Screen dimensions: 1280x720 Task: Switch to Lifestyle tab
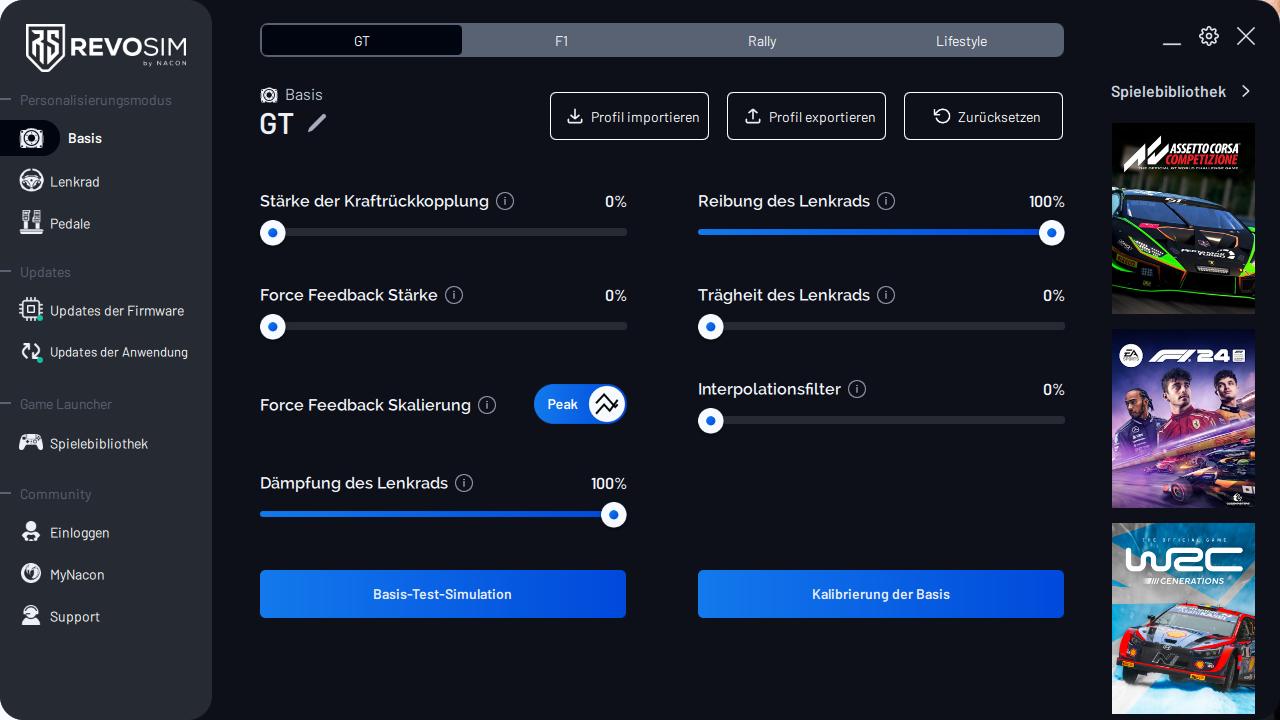point(961,41)
